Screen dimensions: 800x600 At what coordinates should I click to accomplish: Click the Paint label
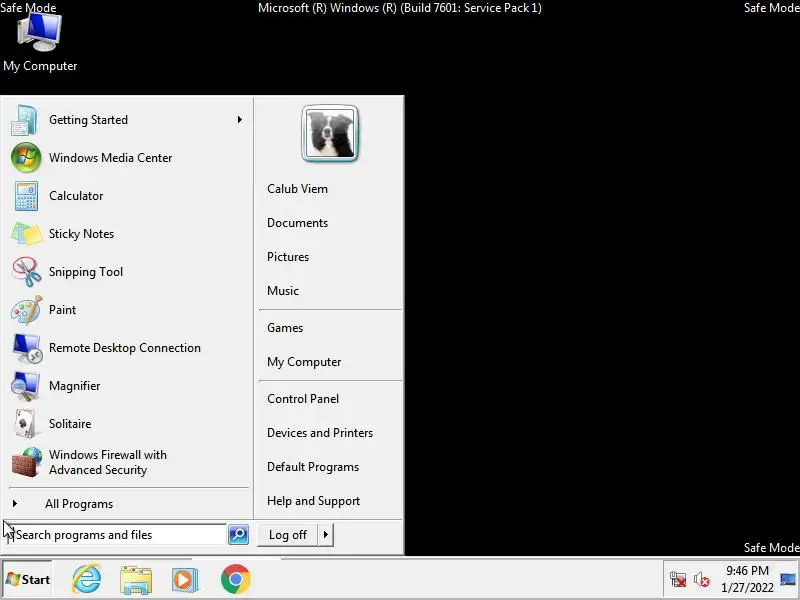[x=62, y=310]
